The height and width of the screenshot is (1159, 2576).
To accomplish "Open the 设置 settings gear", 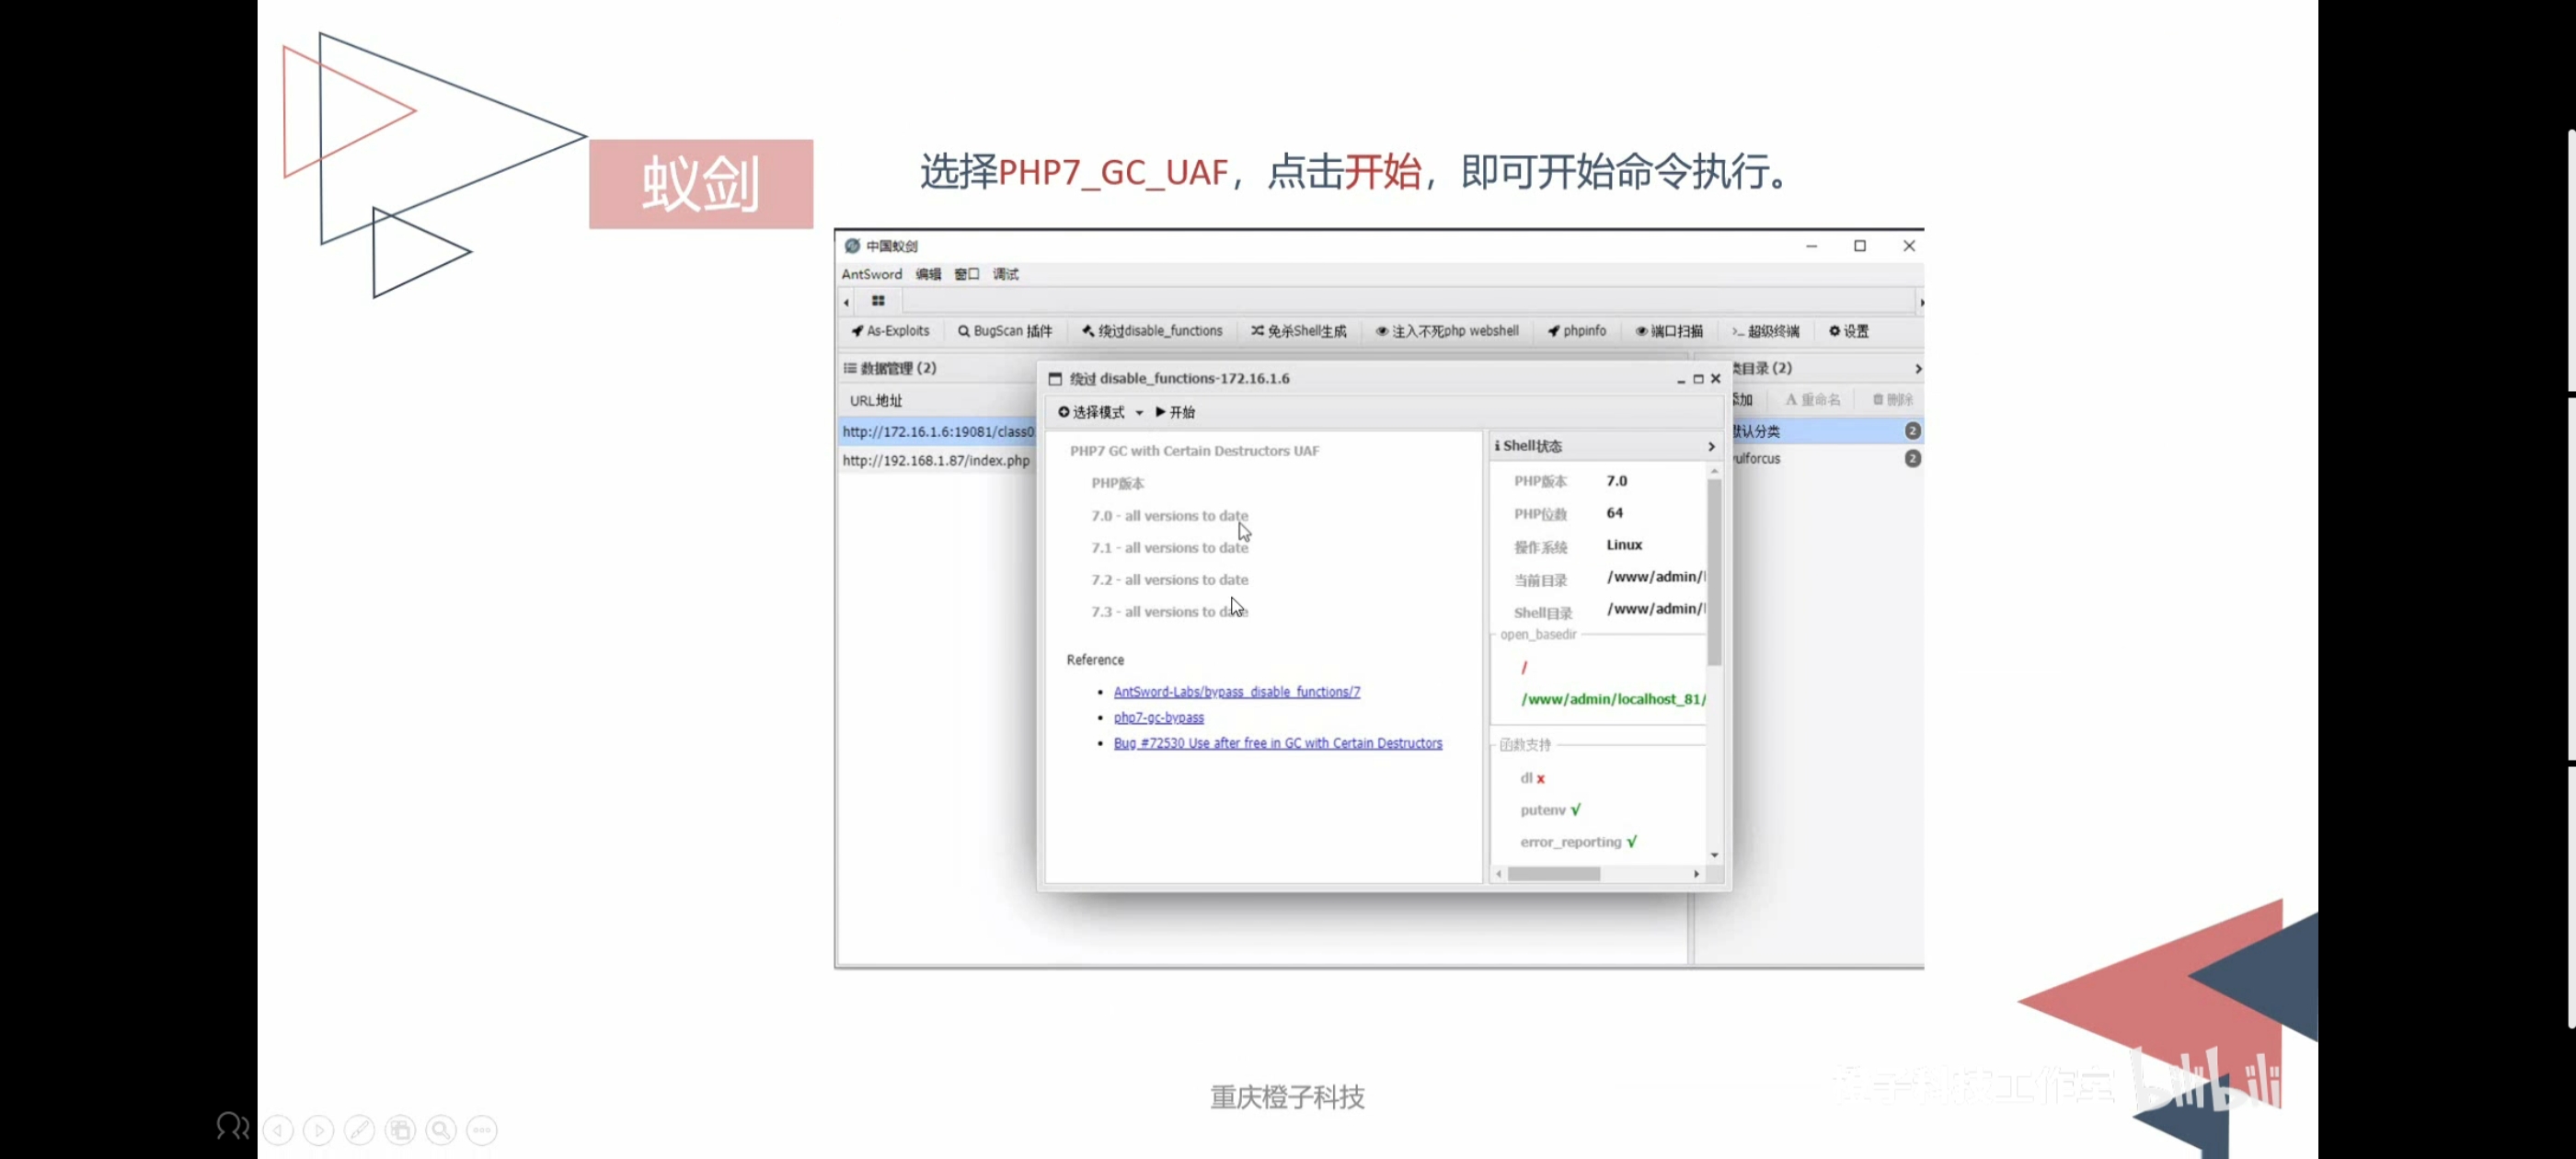I will point(1846,330).
